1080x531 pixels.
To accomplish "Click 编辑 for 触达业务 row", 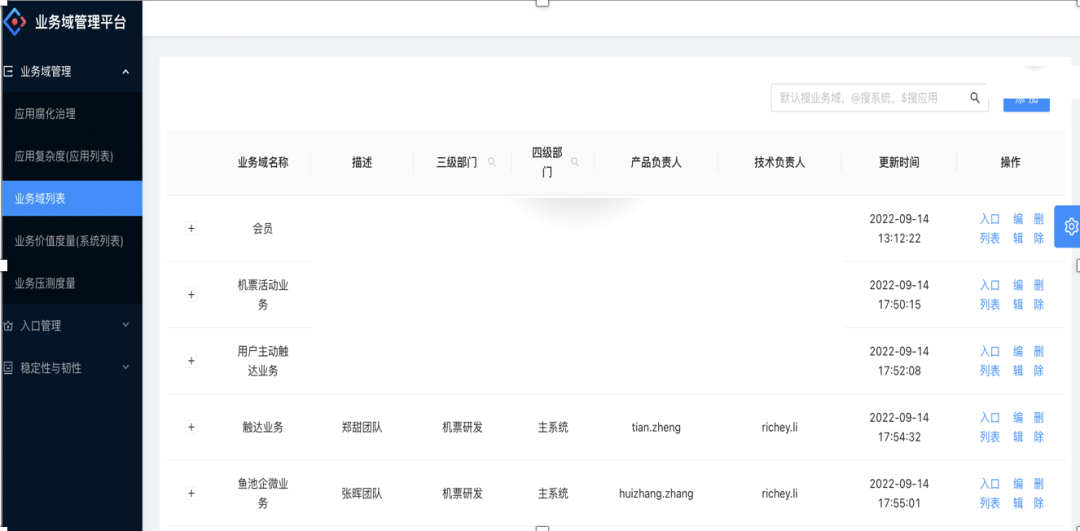I will [1018, 427].
